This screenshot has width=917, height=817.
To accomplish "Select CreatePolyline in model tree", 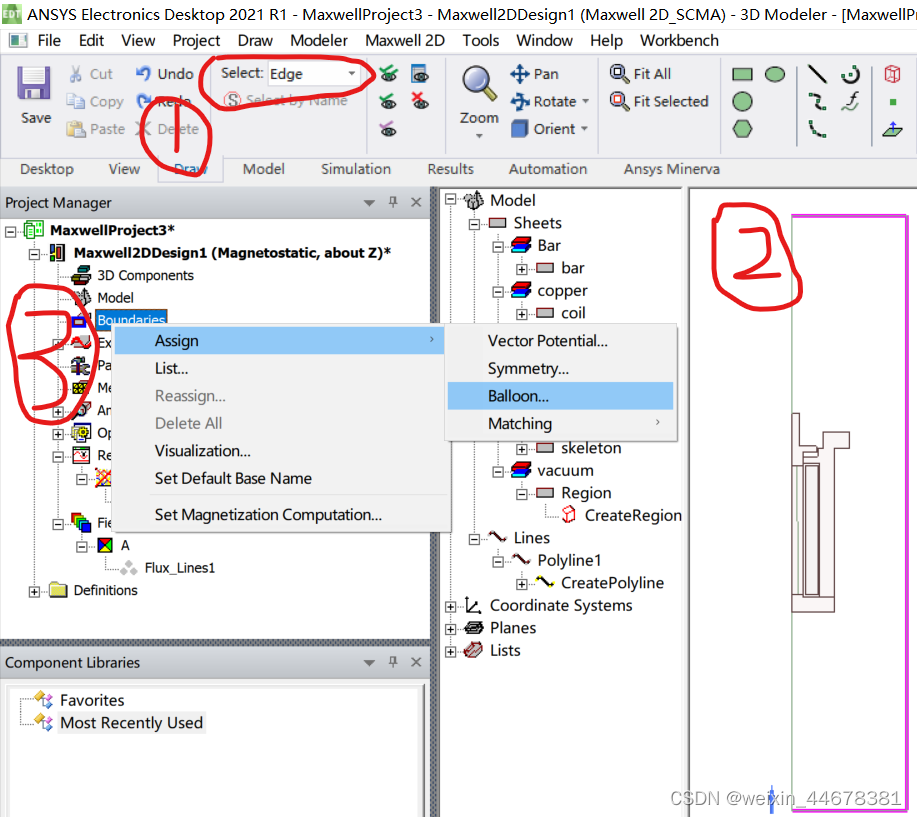I will (612, 582).
